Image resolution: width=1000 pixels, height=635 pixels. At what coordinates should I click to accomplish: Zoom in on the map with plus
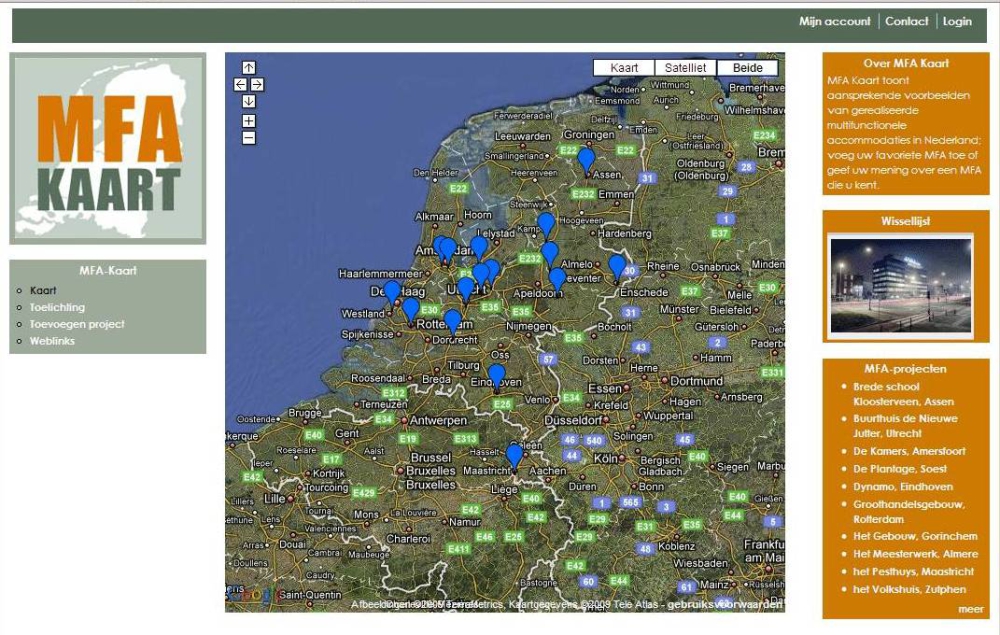pyautogui.click(x=249, y=121)
